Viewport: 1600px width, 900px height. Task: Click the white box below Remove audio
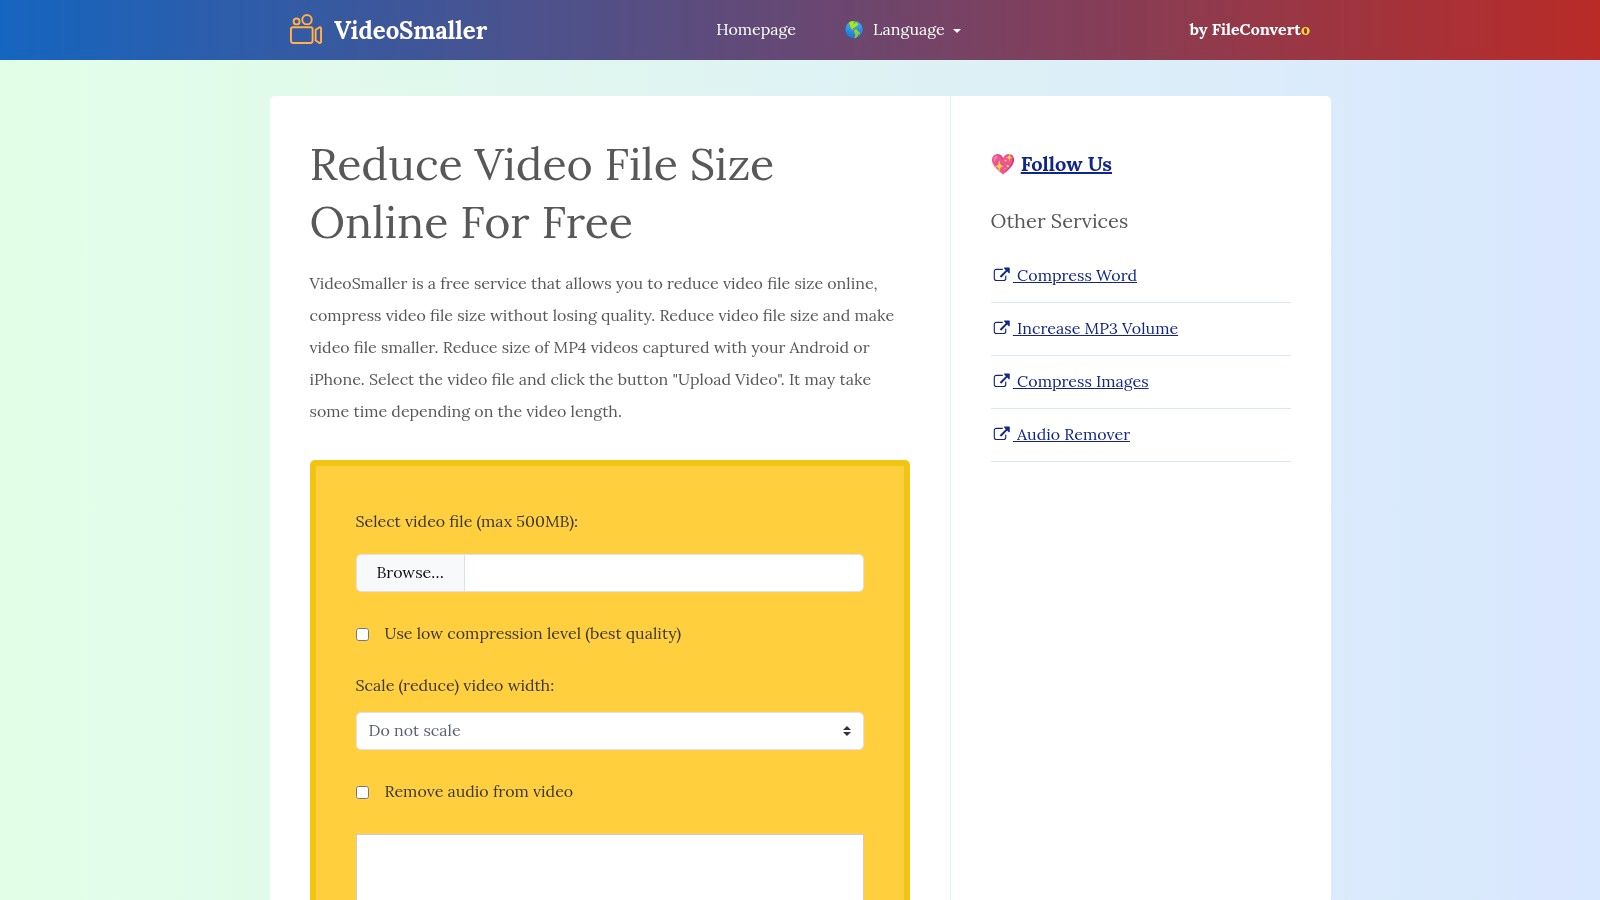(x=609, y=867)
